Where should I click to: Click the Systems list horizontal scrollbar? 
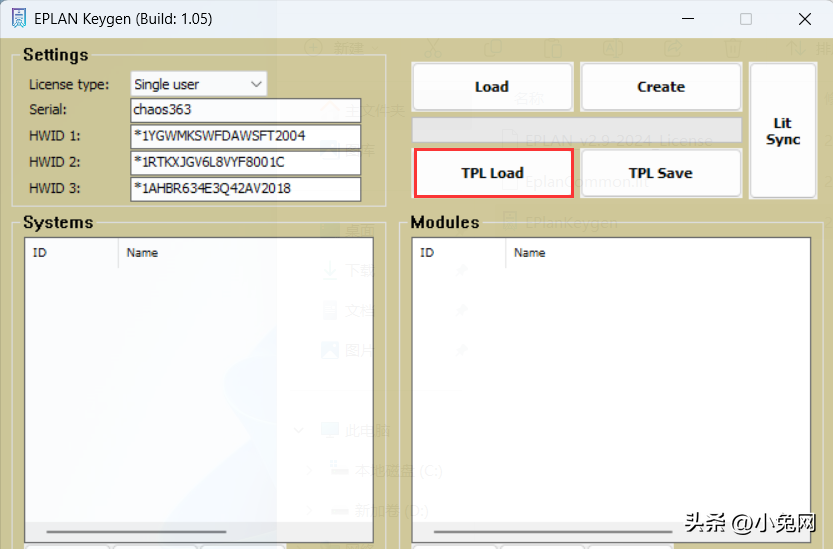[x=136, y=532]
